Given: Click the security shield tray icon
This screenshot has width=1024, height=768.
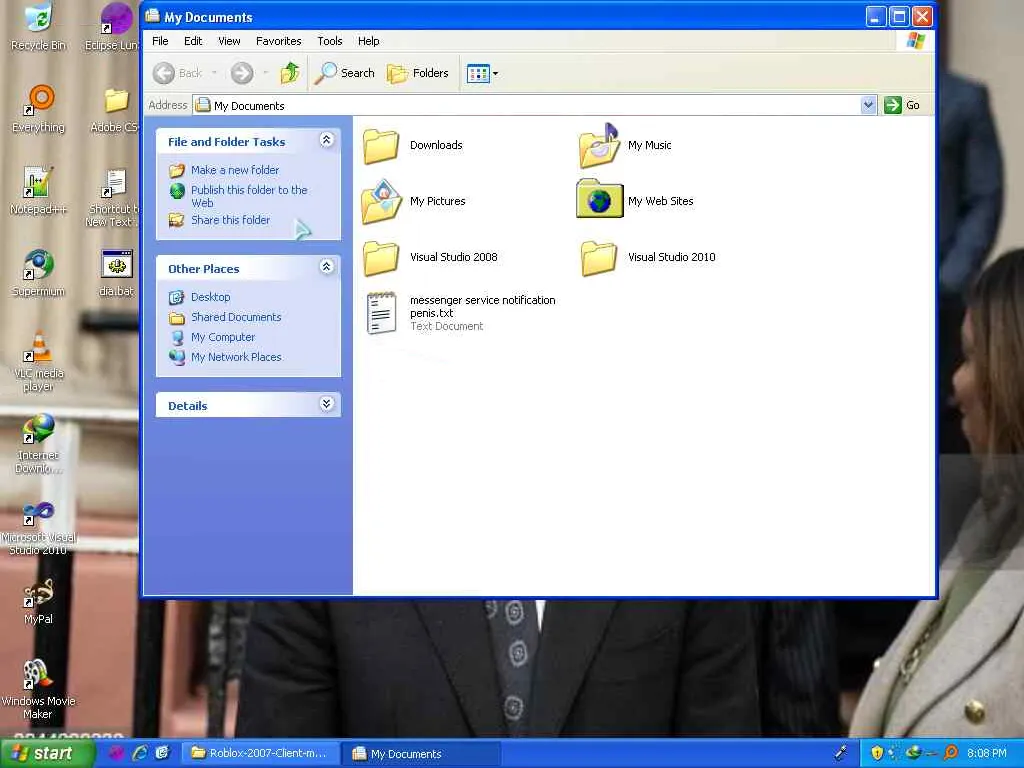Looking at the screenshot, I should point(877,753).
